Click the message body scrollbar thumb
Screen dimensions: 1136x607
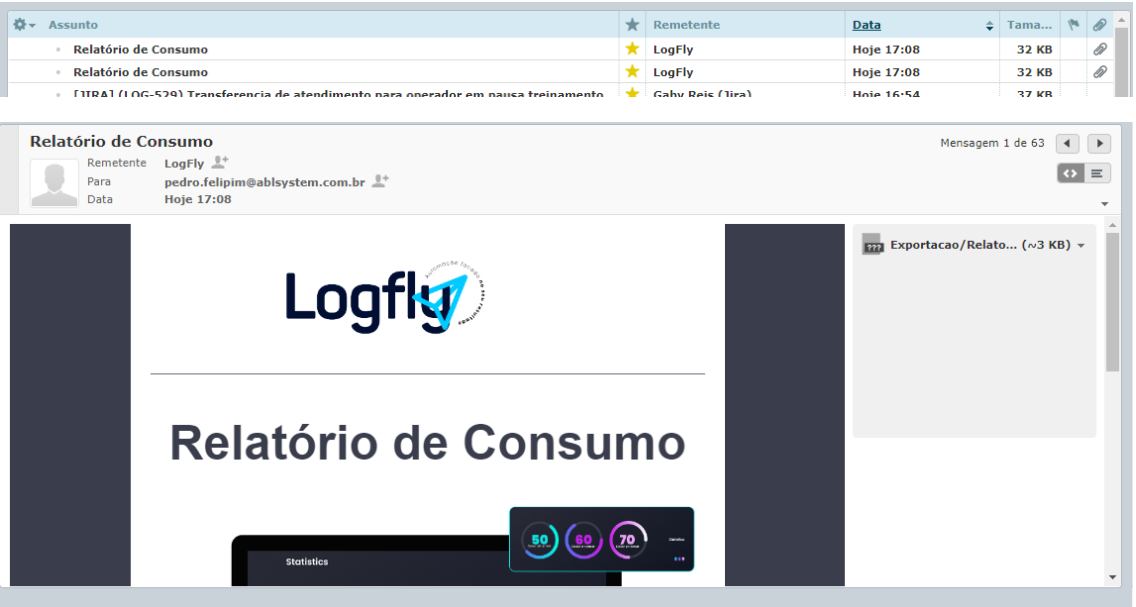[1112, 303]
